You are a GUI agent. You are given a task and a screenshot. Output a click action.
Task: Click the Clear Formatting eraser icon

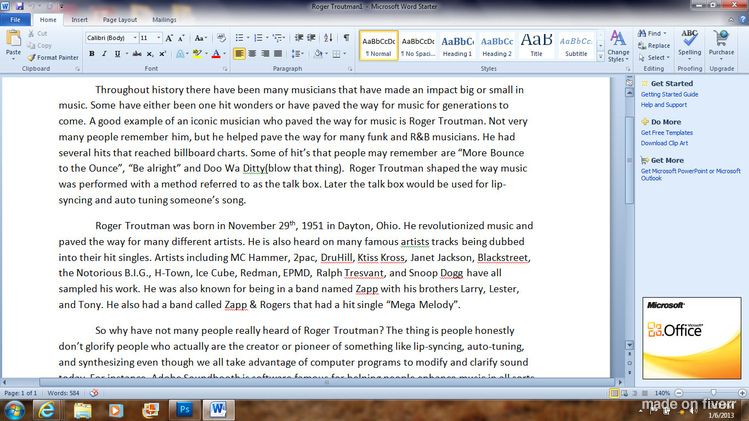(x=221, y=38)
